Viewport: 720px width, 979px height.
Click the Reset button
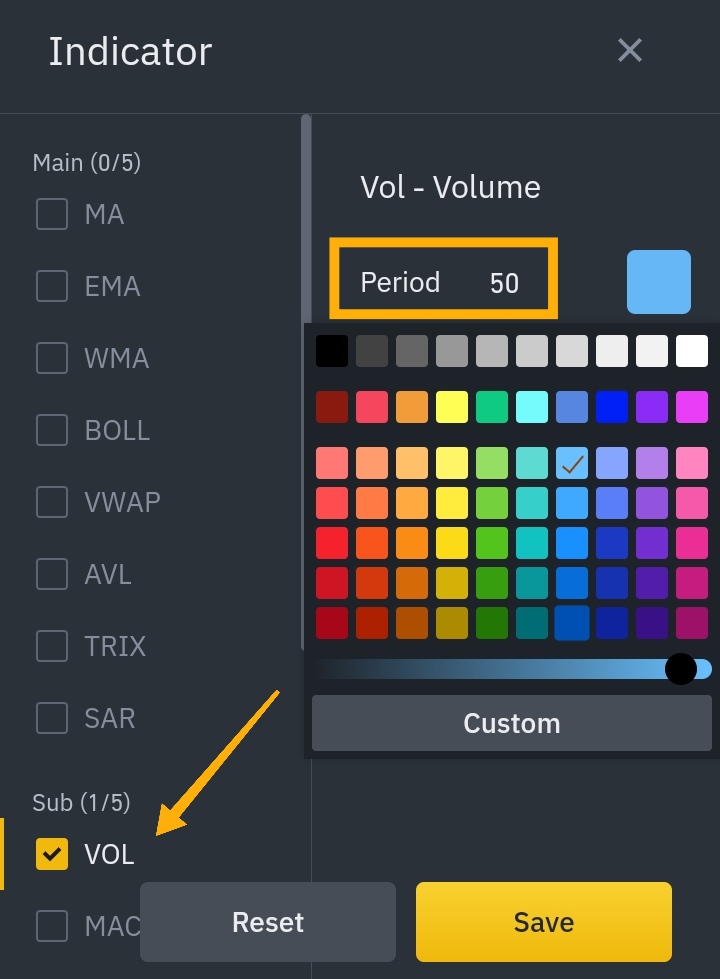click(268, 922)
